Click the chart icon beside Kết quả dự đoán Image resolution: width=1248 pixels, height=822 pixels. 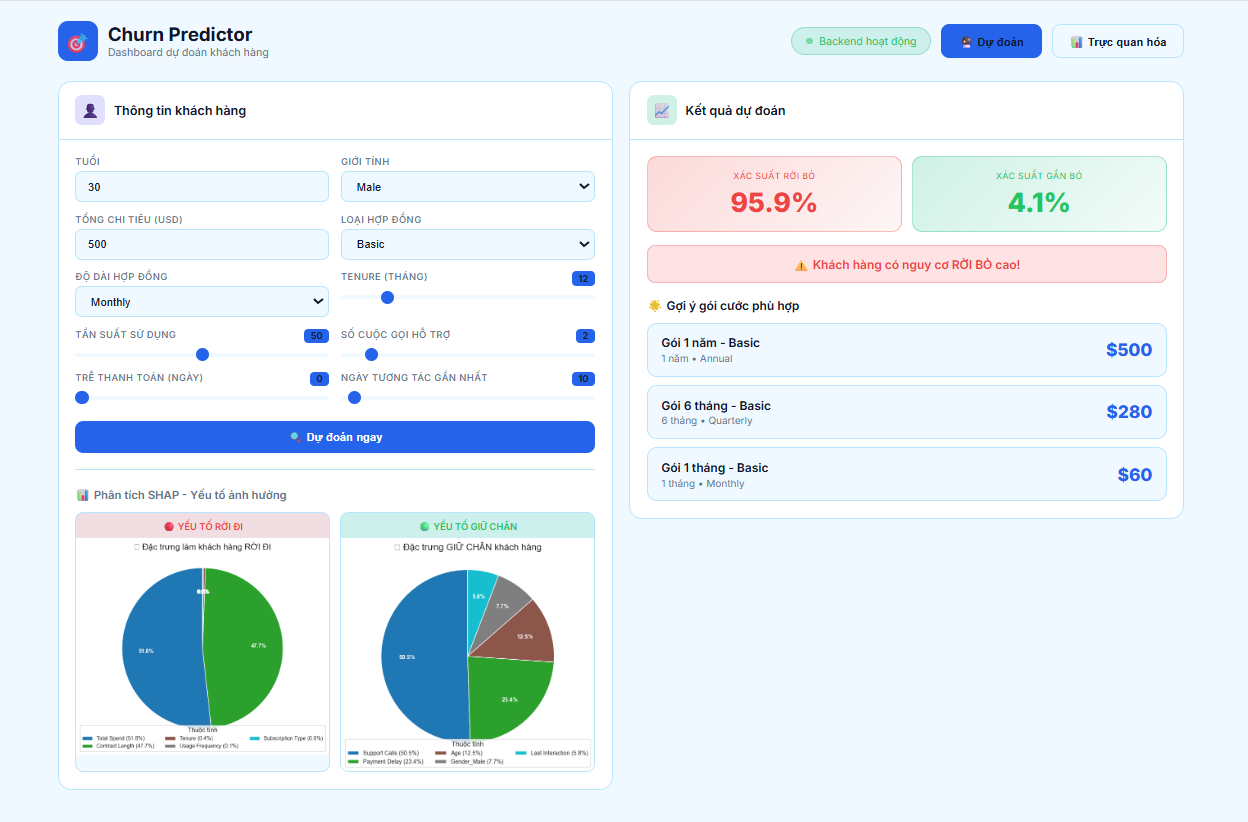click(662, 110)
